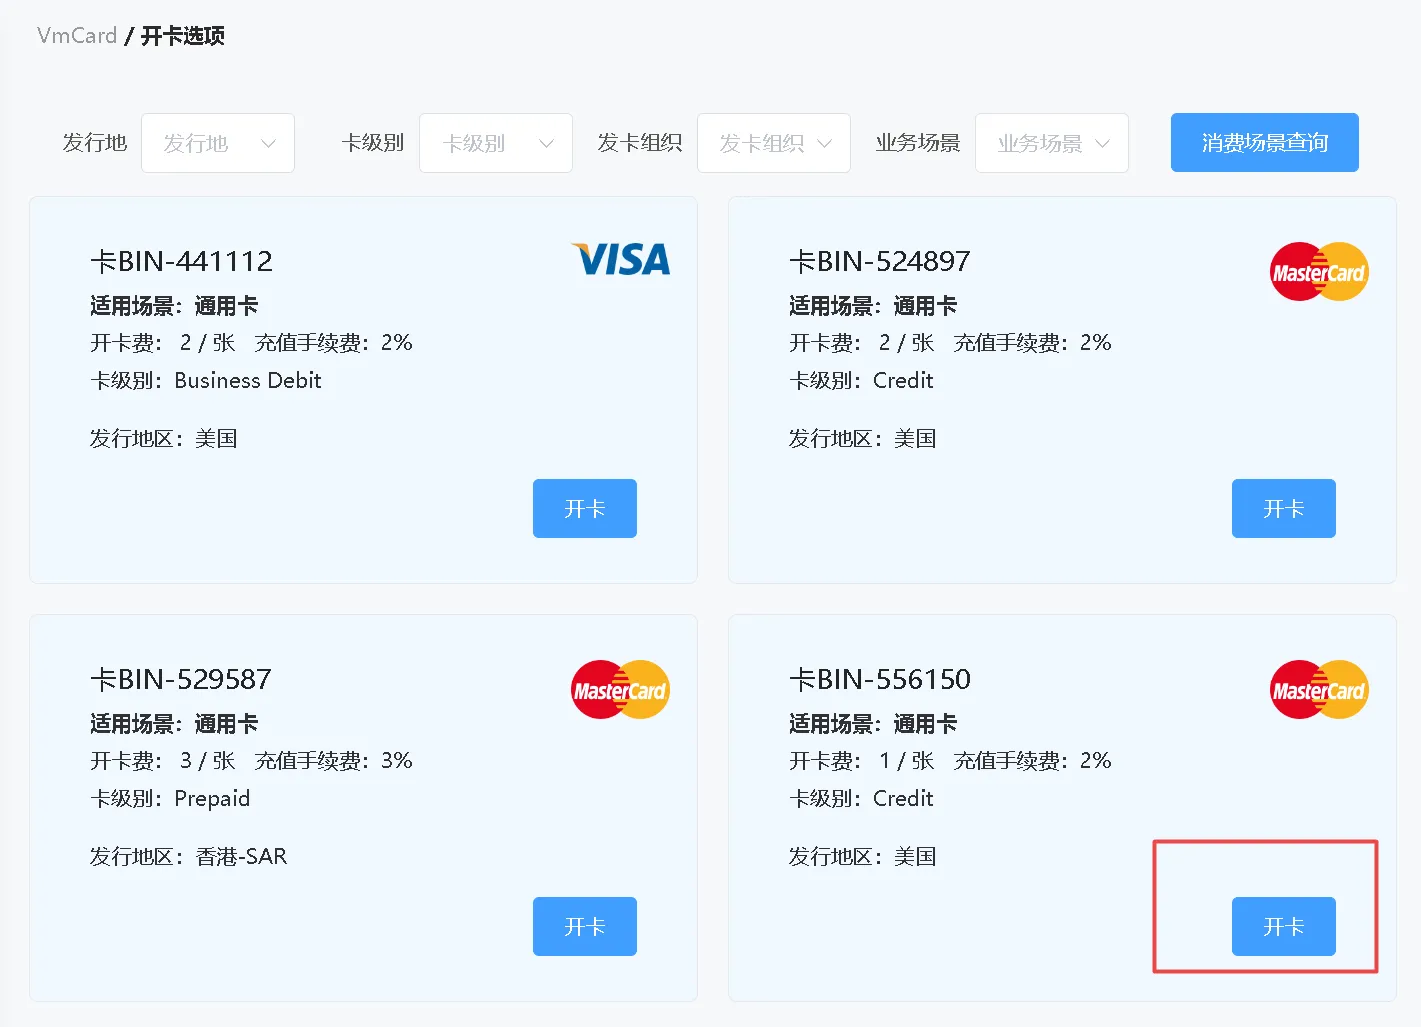Image resolution: width=1421 pixels, height=1027 pixels.
Task: Open the 发行地 dropdown
Action: pos(218,143)
